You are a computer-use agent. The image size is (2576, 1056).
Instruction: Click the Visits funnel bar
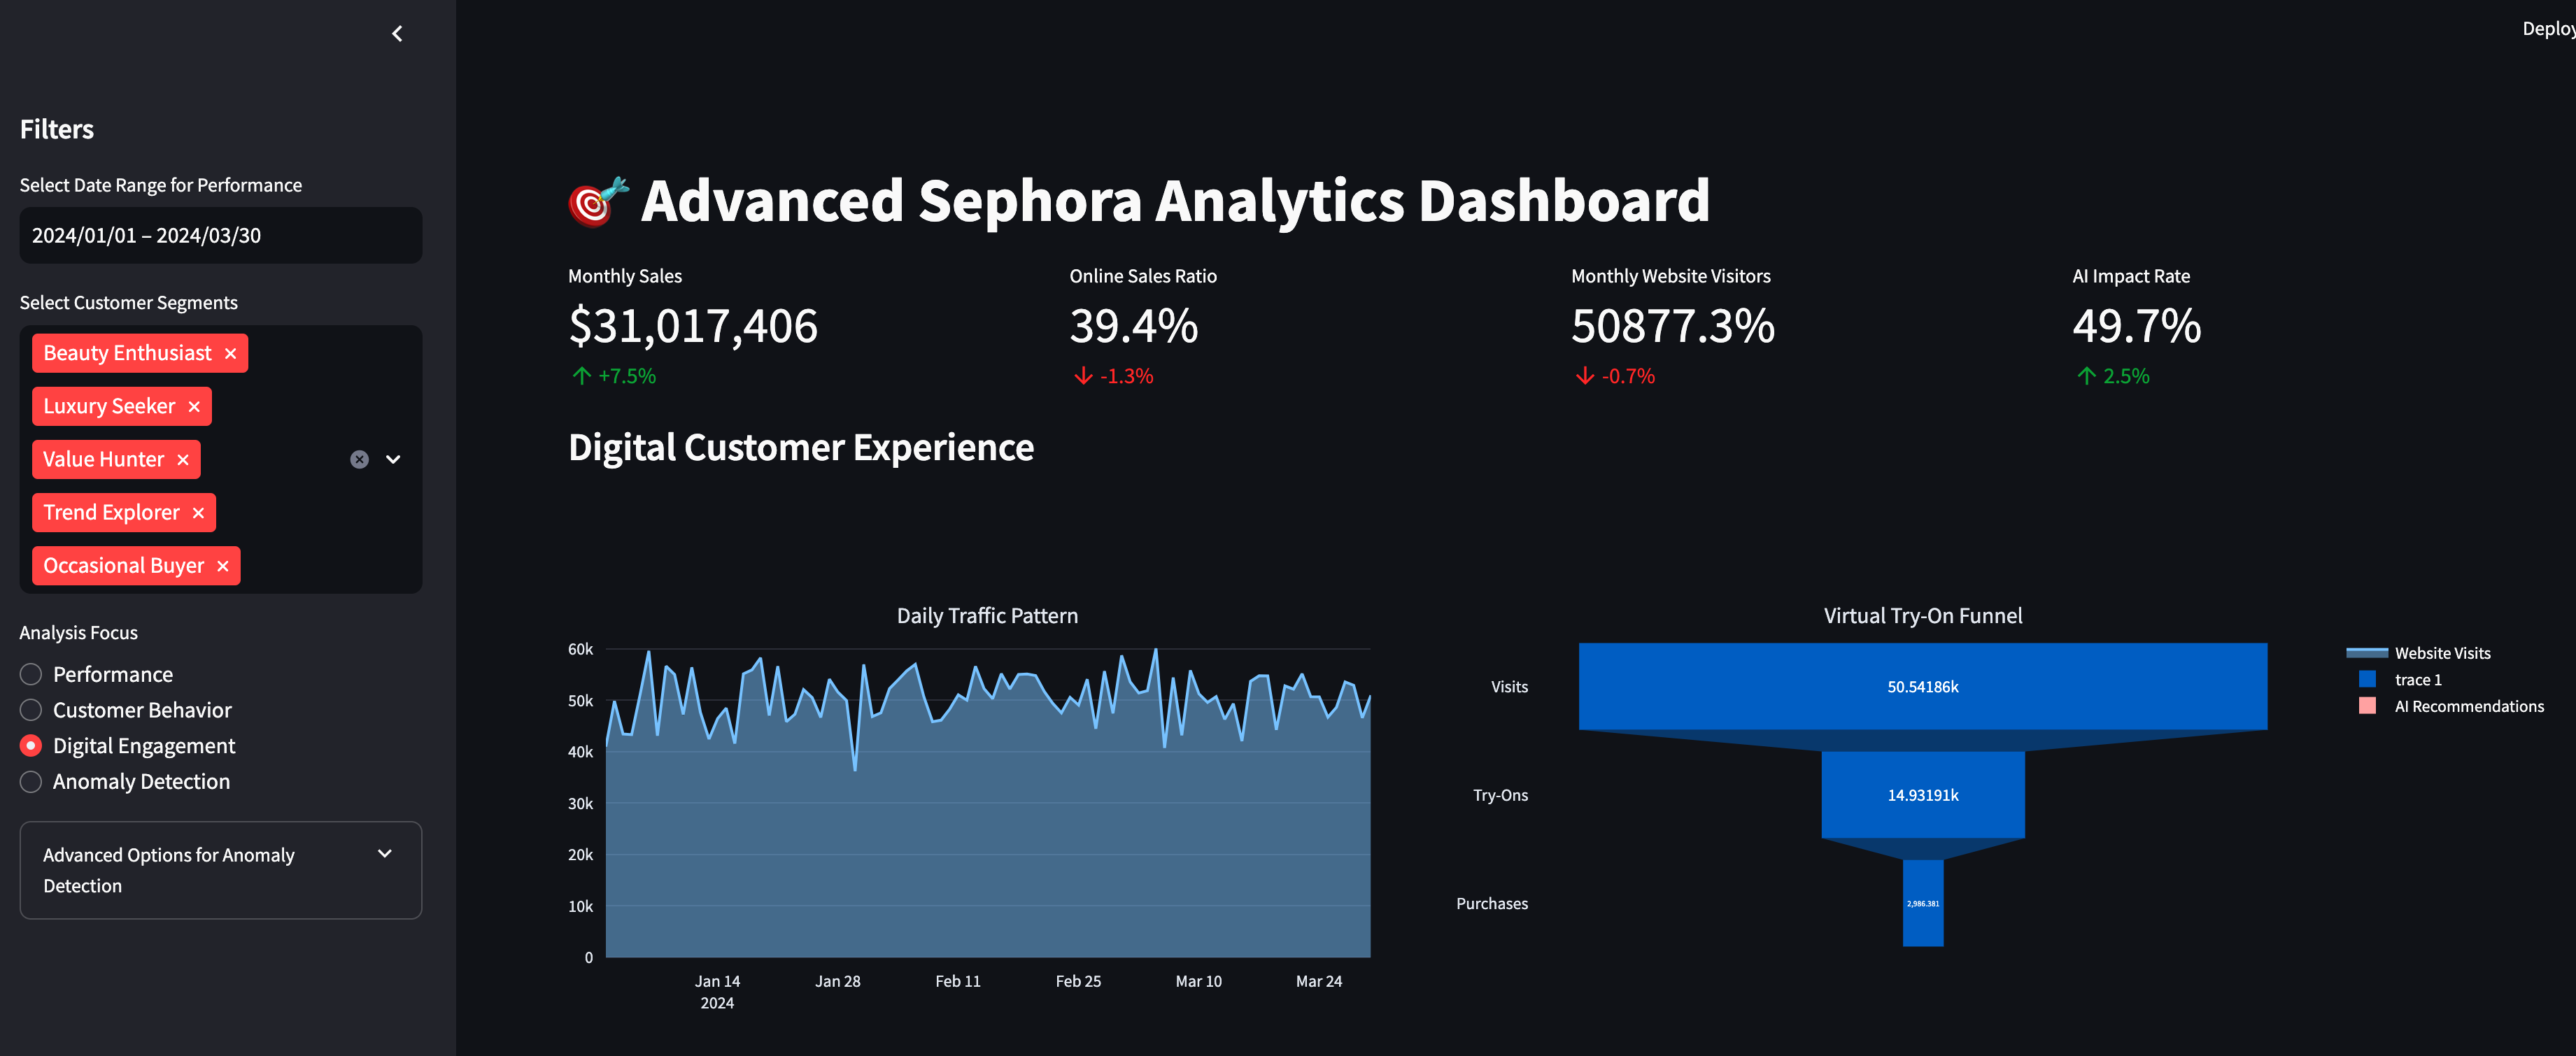(x=1922, y=686)
